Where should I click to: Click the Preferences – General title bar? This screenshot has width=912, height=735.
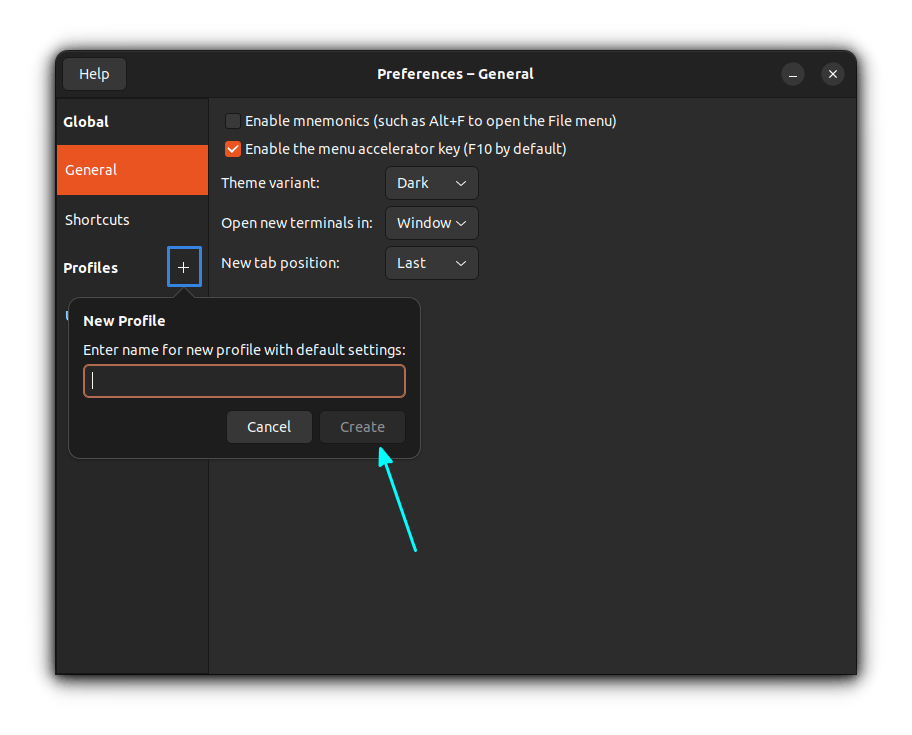tap(455, 74)
